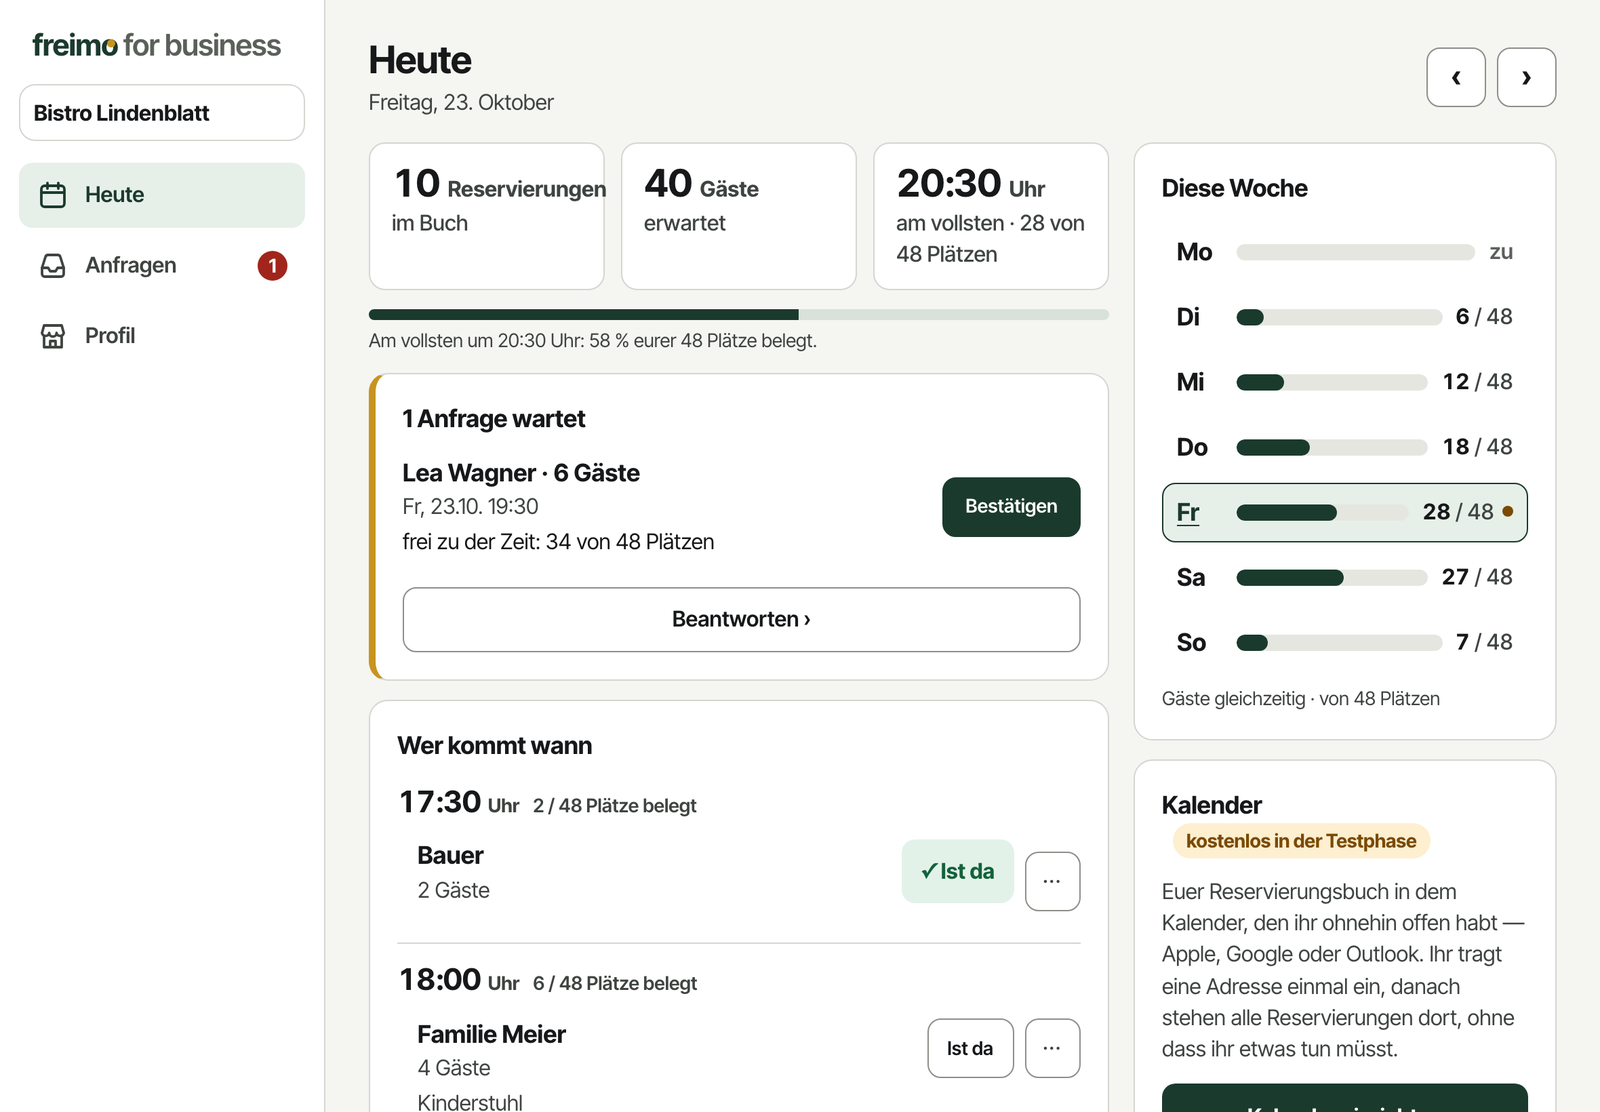Click the Beantworten button
Image resolution: width=1600 pixels, height=1112 pixels.
pos(741,620)
